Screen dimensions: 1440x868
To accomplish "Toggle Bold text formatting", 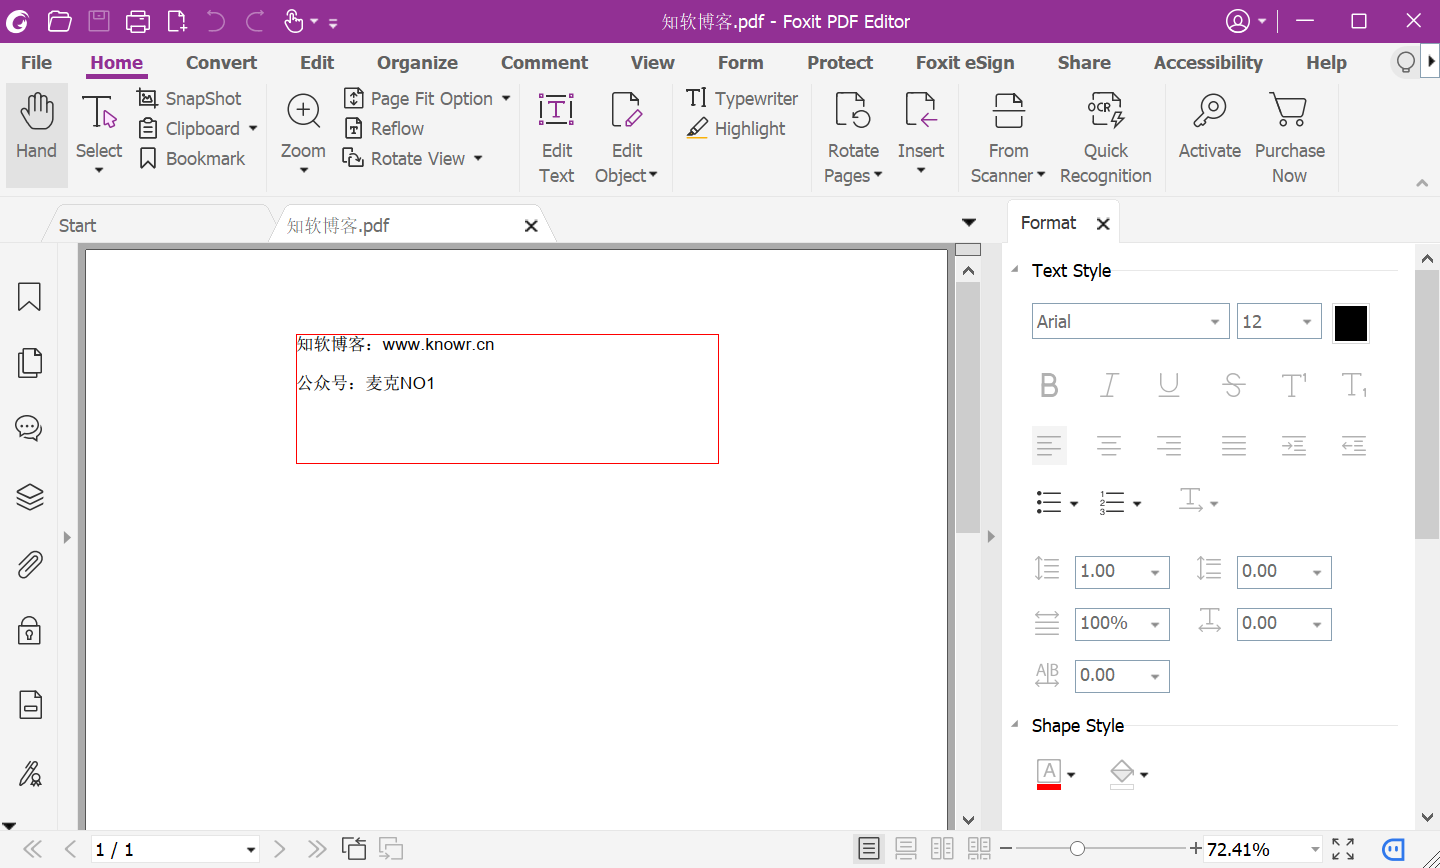I will [1049, 385].
